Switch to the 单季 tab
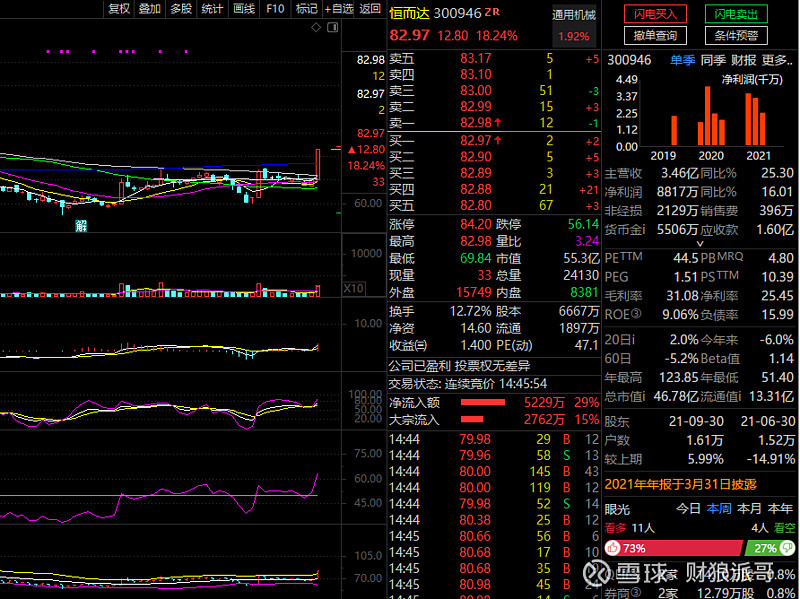The width and height of the screenshot is (800, 599). click(682, 60)
